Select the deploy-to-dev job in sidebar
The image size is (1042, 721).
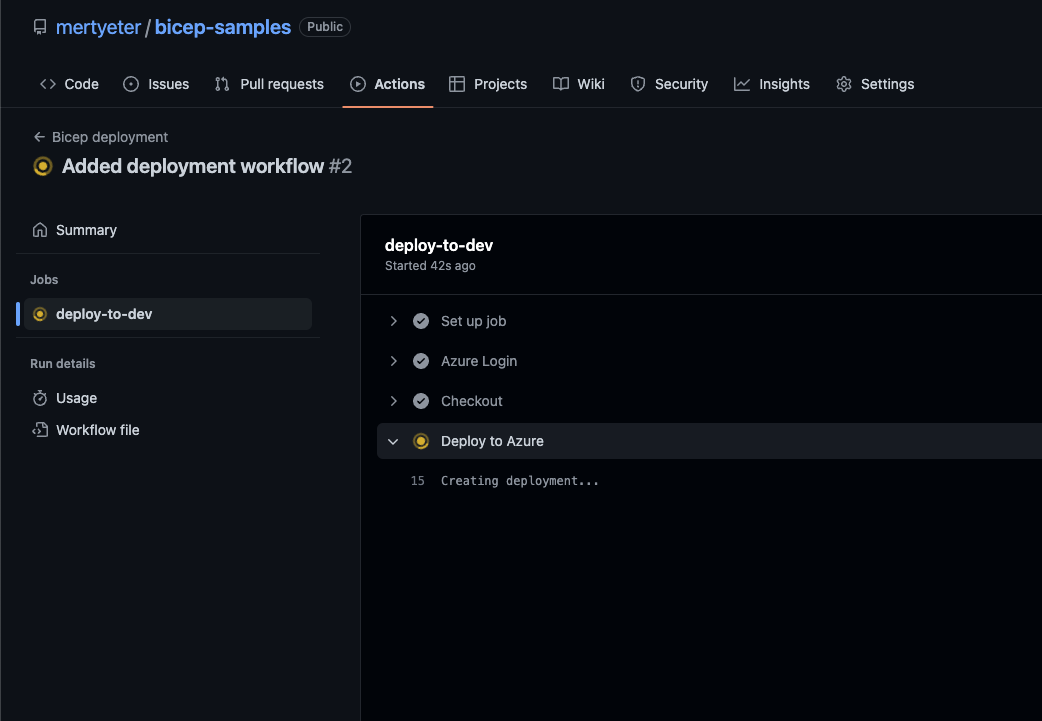[167, 314]
